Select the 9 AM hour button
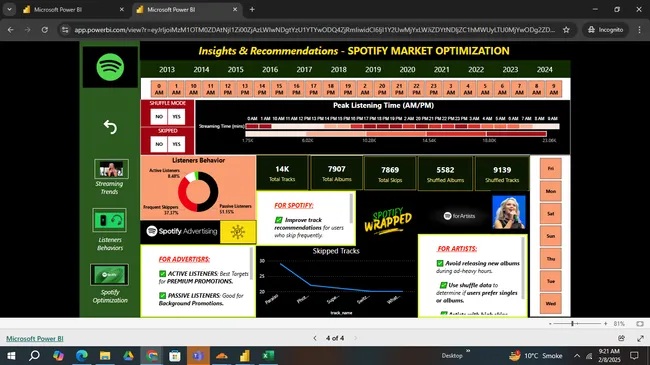This screenshot has width=650, height=365. pos(553,89)
